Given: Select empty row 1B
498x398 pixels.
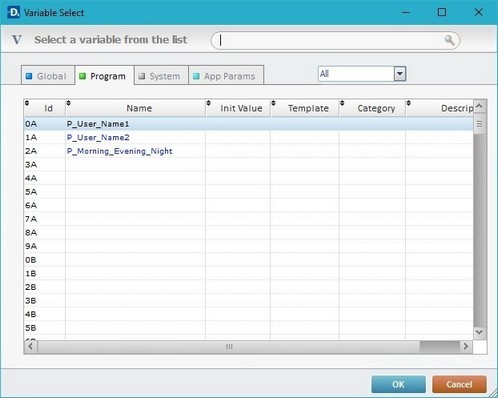Looking at the screenshot, I should pos(248,273).
